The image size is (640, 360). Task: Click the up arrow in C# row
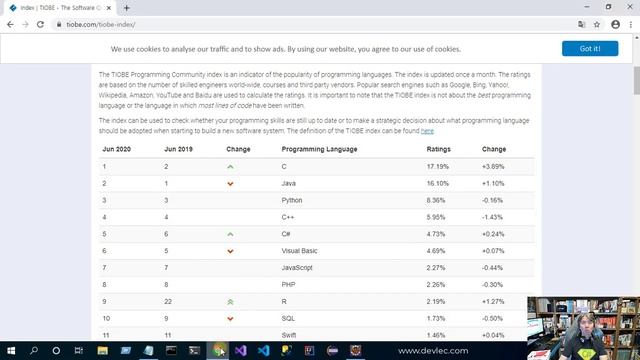pos(230,234)
